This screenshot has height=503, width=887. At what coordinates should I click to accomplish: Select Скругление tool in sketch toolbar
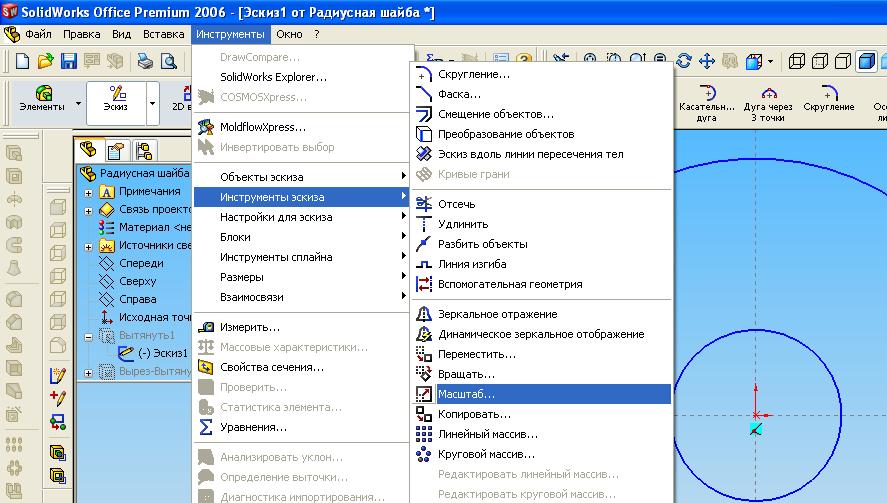[x=829, y=98]
